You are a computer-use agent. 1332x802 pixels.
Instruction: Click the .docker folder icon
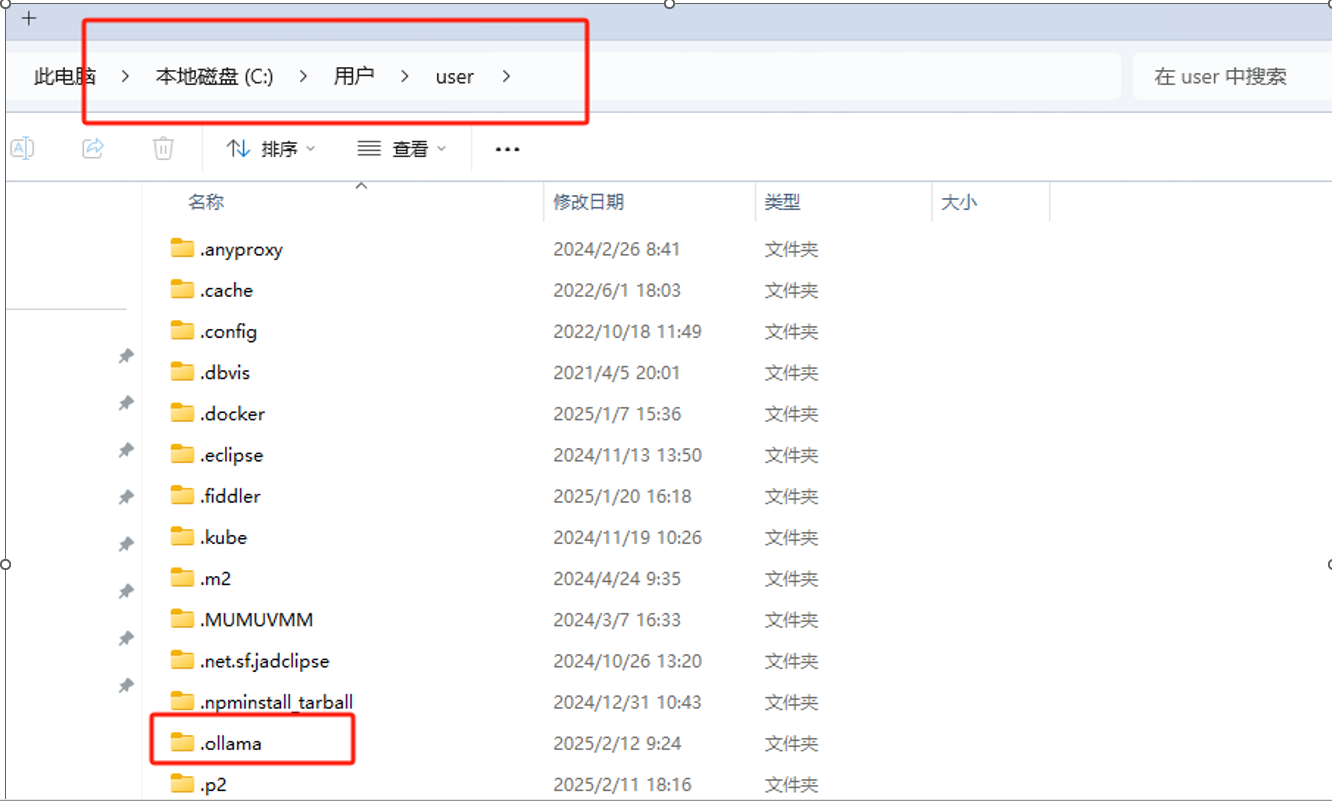tap(182, 413)
